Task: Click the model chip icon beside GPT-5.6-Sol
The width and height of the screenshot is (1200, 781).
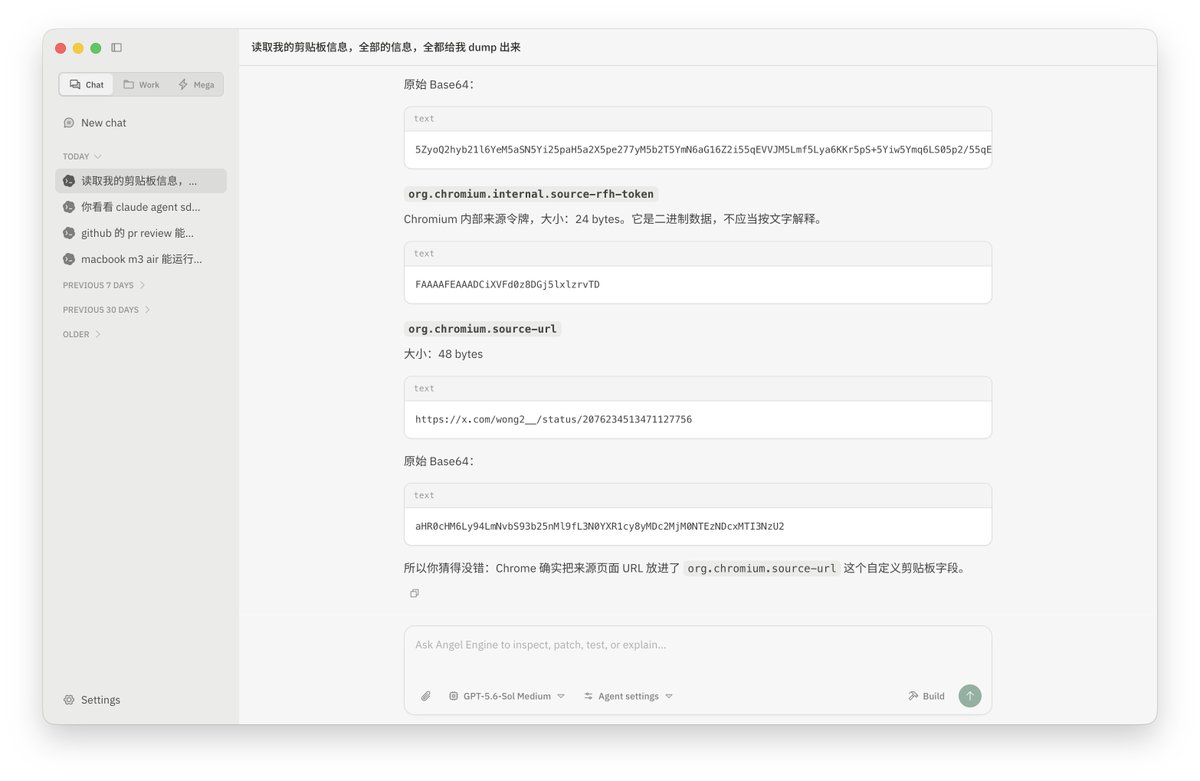Action: (454, 696)
